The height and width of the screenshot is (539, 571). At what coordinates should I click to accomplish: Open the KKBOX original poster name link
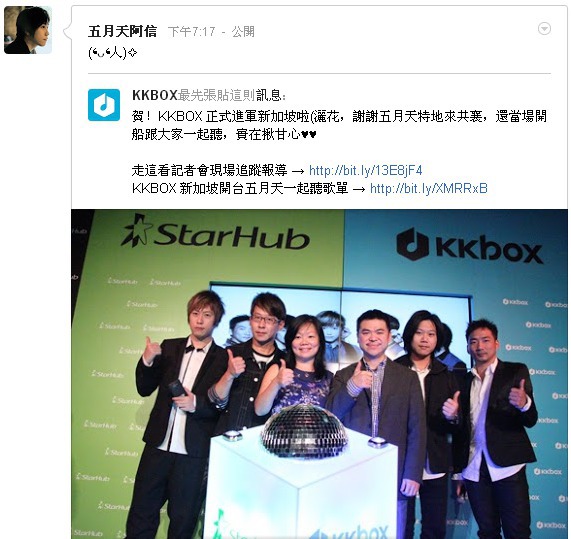click(154, 95)
